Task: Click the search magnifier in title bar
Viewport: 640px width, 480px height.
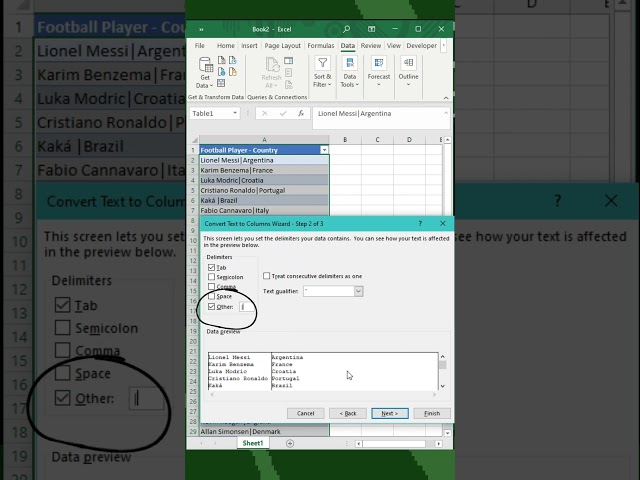Action: (347, 29)
